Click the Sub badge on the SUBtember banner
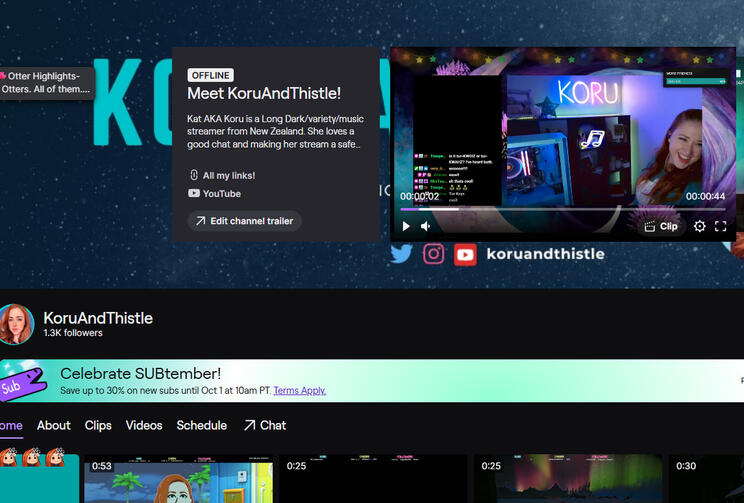Image resolution: width=744 pixels, height=503 pixels. click(21, 383)
